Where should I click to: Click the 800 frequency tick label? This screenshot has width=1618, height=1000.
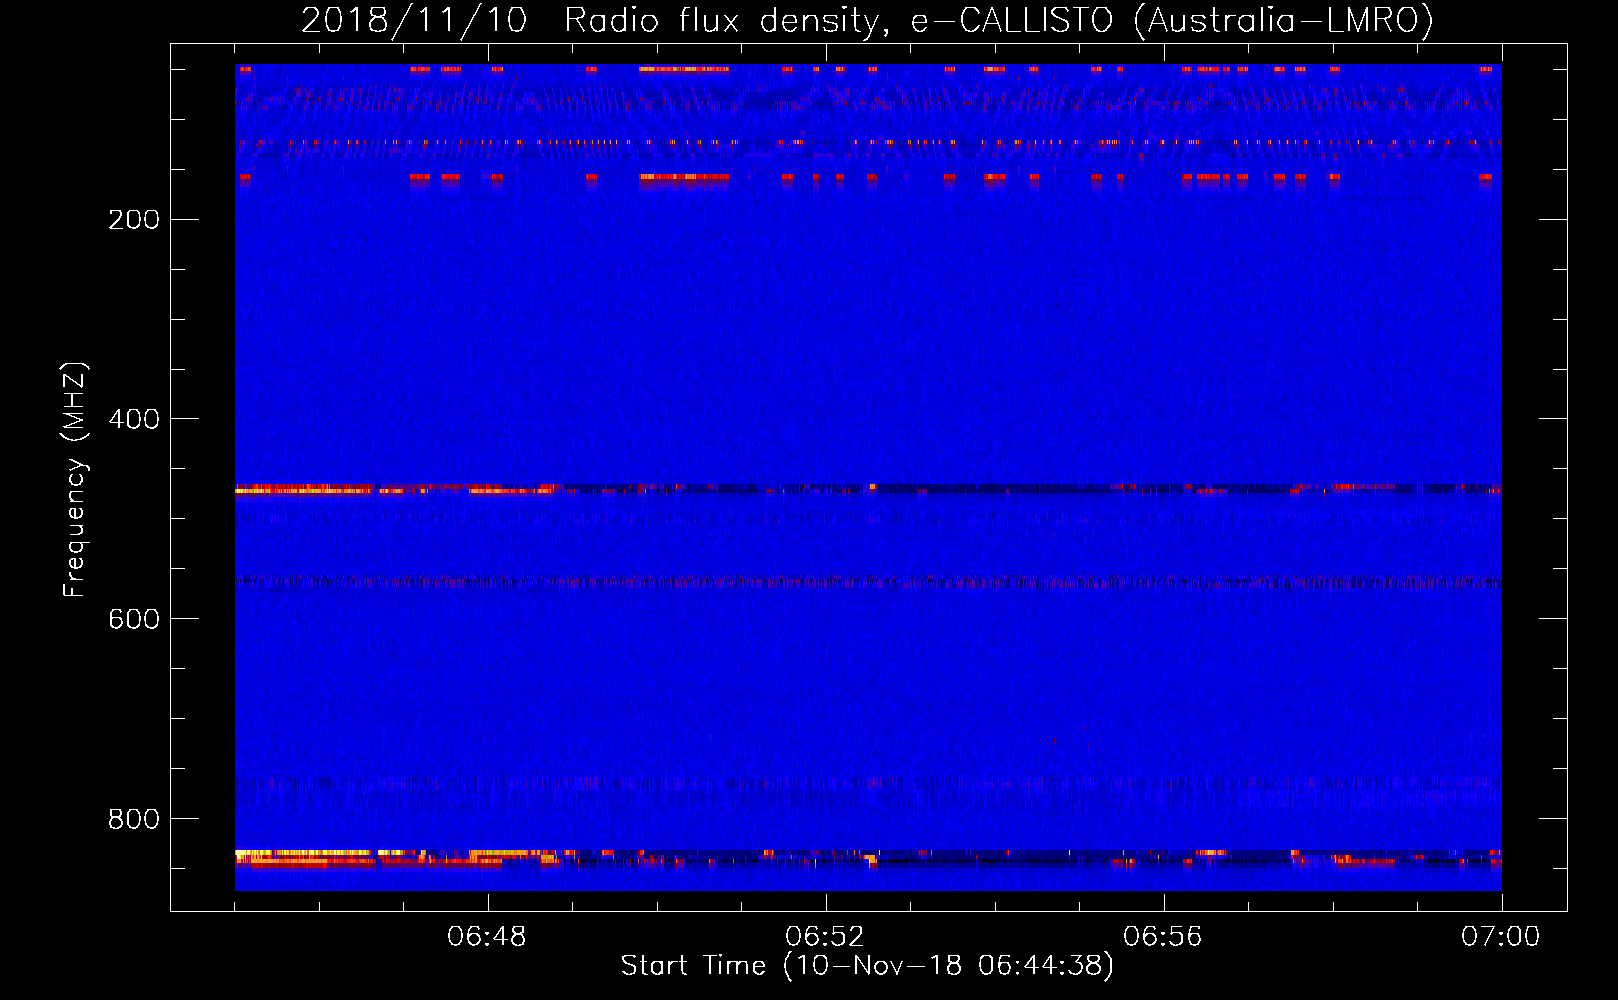[134, 819]
